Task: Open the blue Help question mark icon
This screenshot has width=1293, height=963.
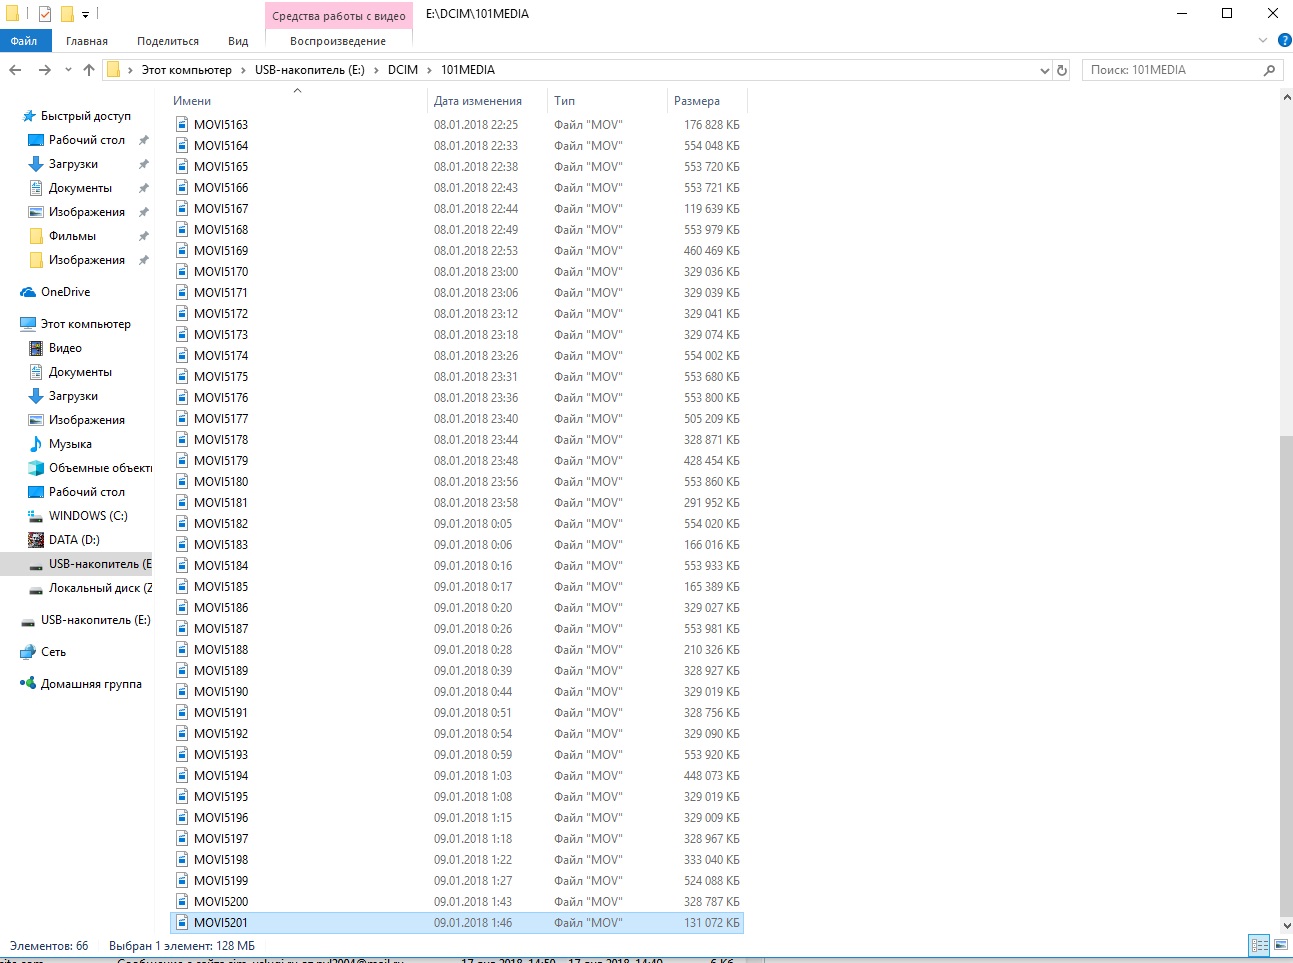Action: (x=1284, y=40)
